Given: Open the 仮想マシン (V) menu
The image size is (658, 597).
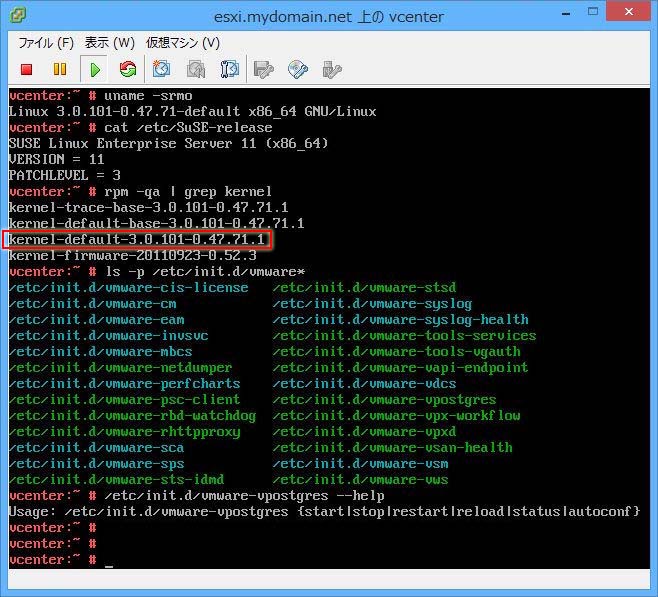Looking at the screenshot, I should 183,43.
